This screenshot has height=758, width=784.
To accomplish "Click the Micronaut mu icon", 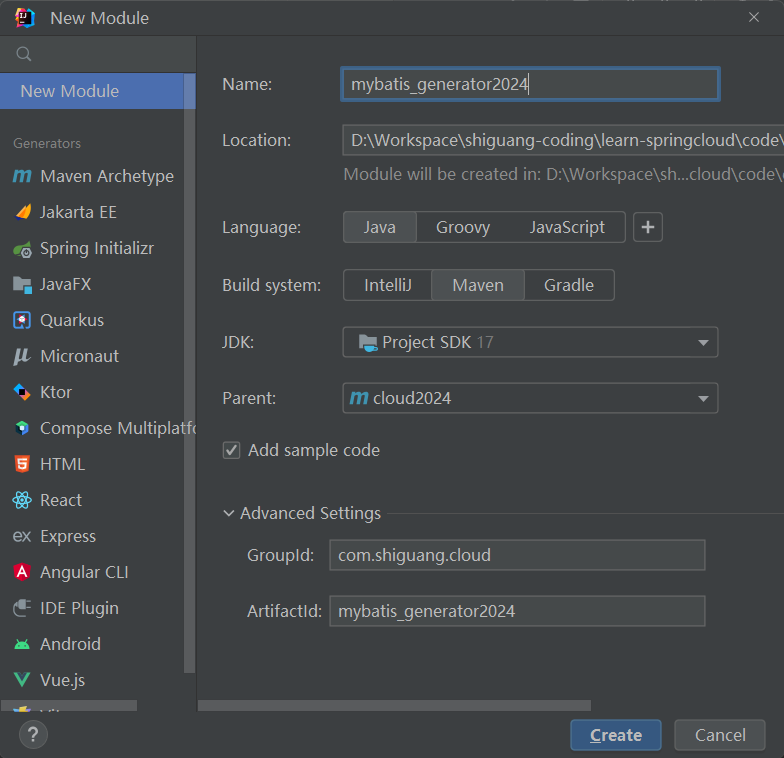I will click(x=22, y=356).
